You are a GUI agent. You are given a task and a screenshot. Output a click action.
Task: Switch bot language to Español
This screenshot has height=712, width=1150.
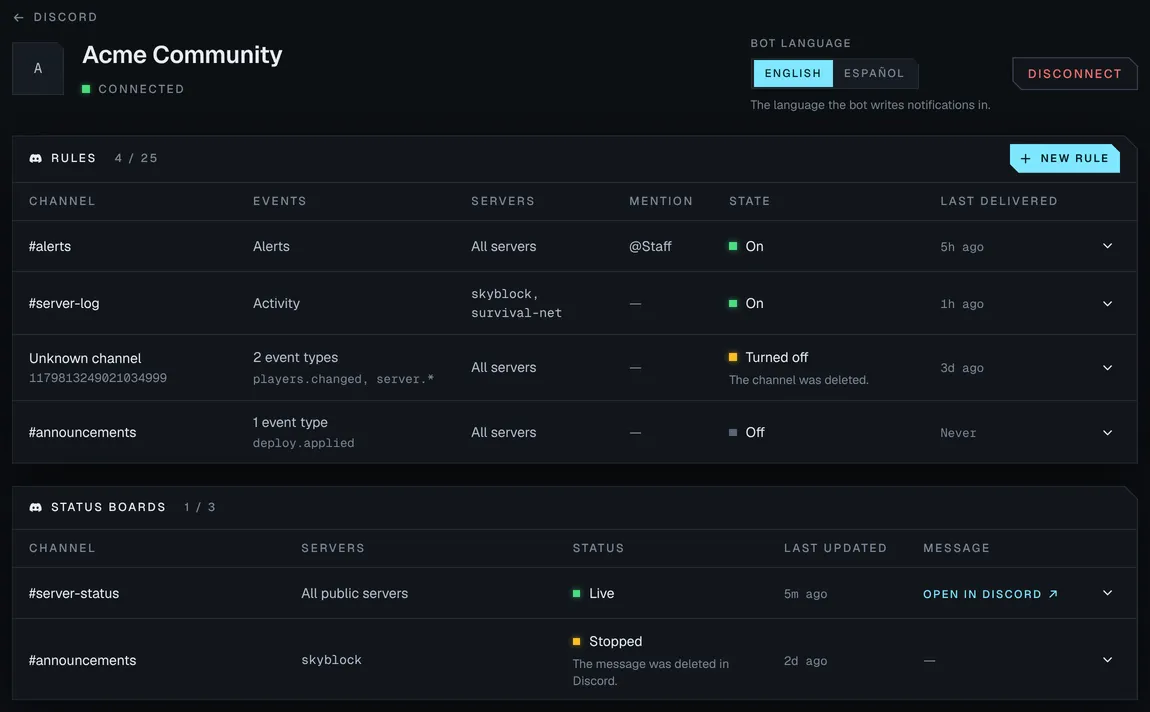[x=874, y=73]
